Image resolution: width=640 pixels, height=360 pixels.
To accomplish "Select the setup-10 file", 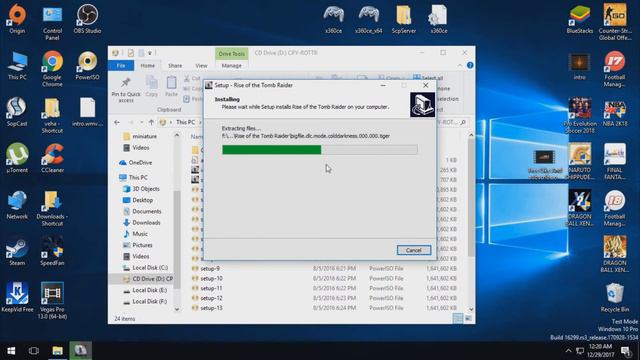I will (211, 278).
